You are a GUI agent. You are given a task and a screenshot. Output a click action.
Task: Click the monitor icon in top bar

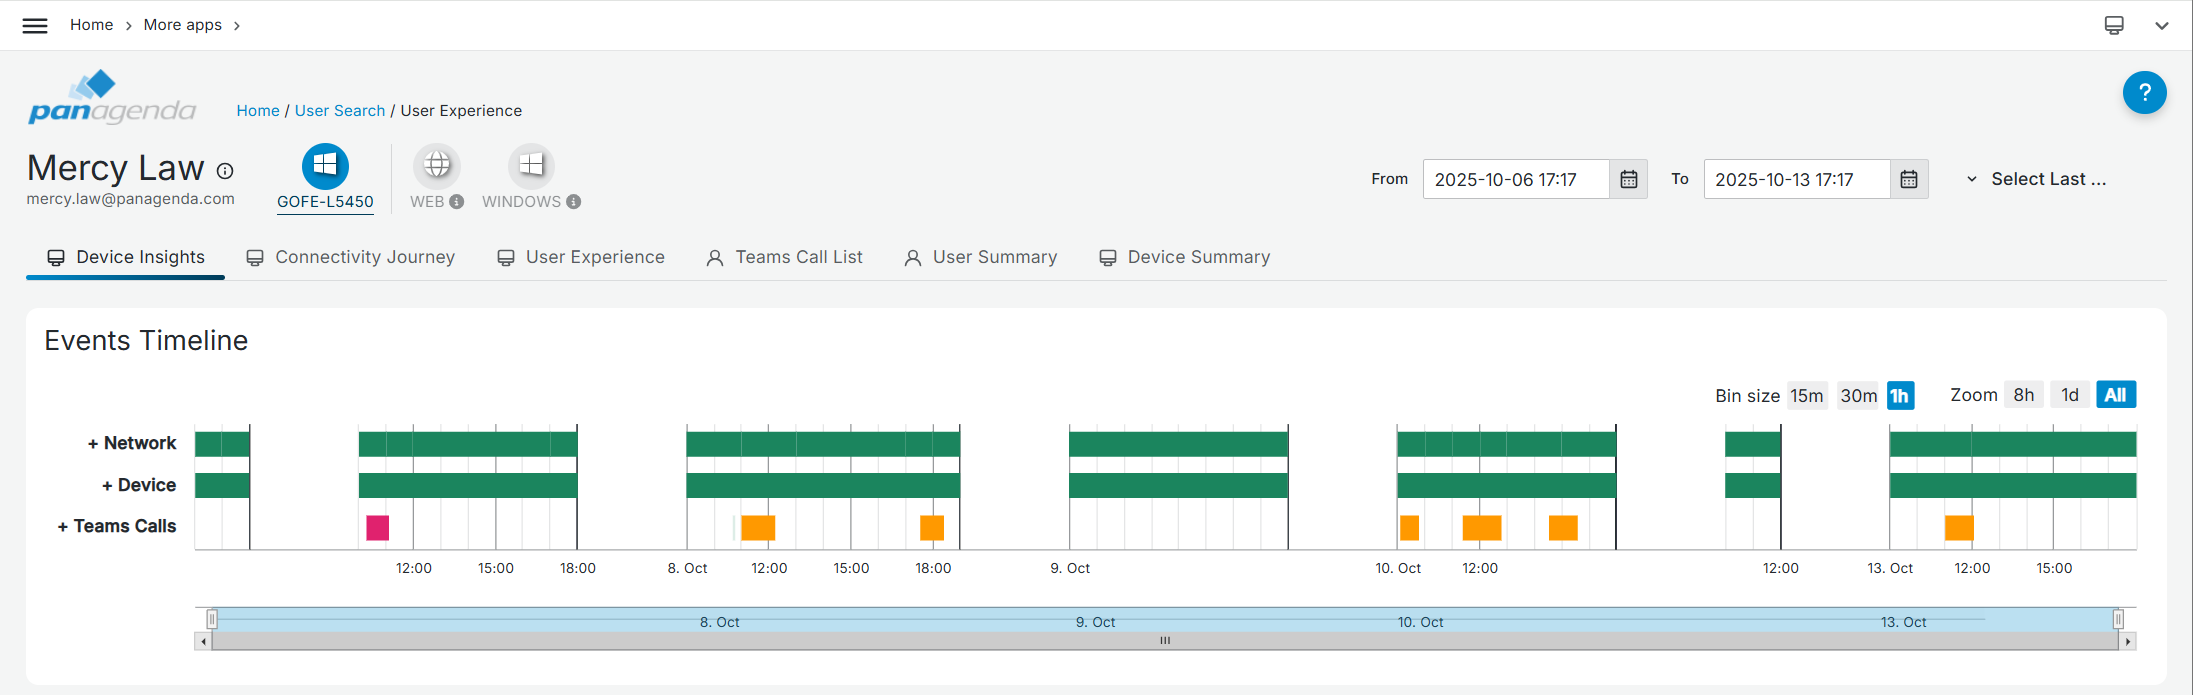click(2114, 25)
